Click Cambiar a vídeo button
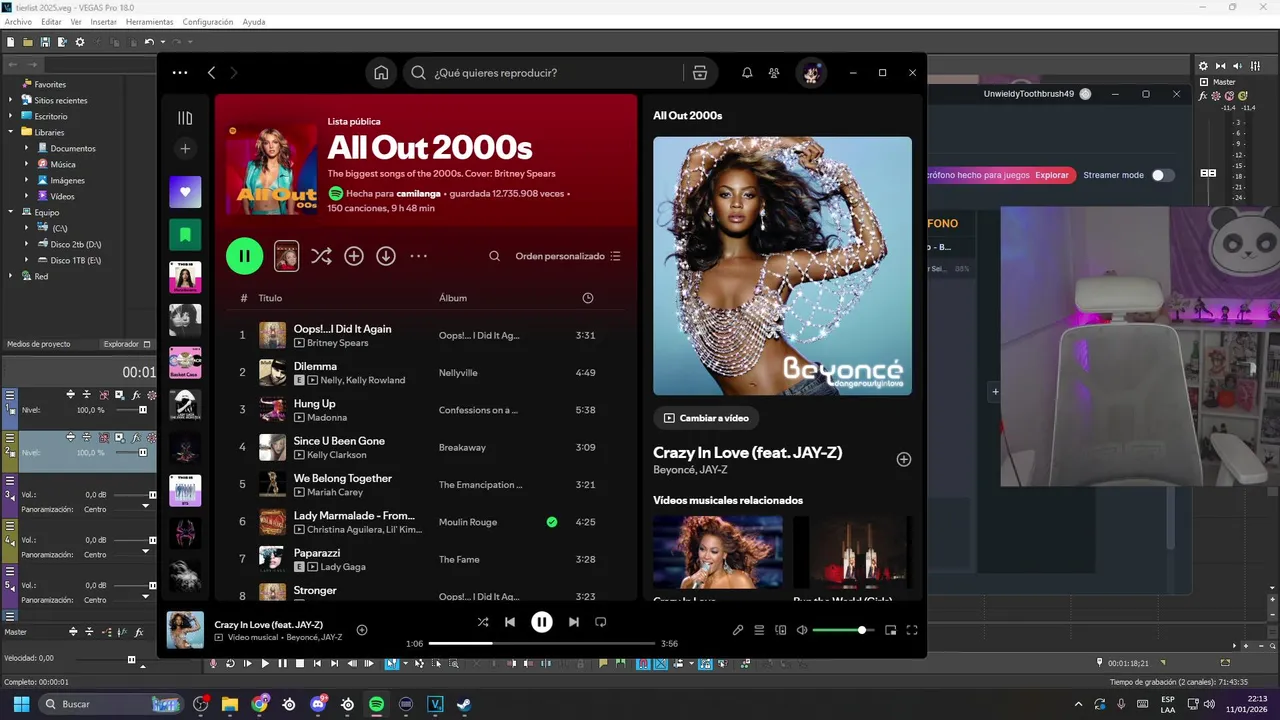The width and height of the screenshot is (1280, 720). [x=706, y=418]
